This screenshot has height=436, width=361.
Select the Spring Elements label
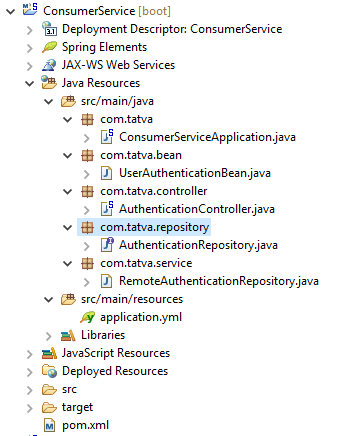coord(104,47)
